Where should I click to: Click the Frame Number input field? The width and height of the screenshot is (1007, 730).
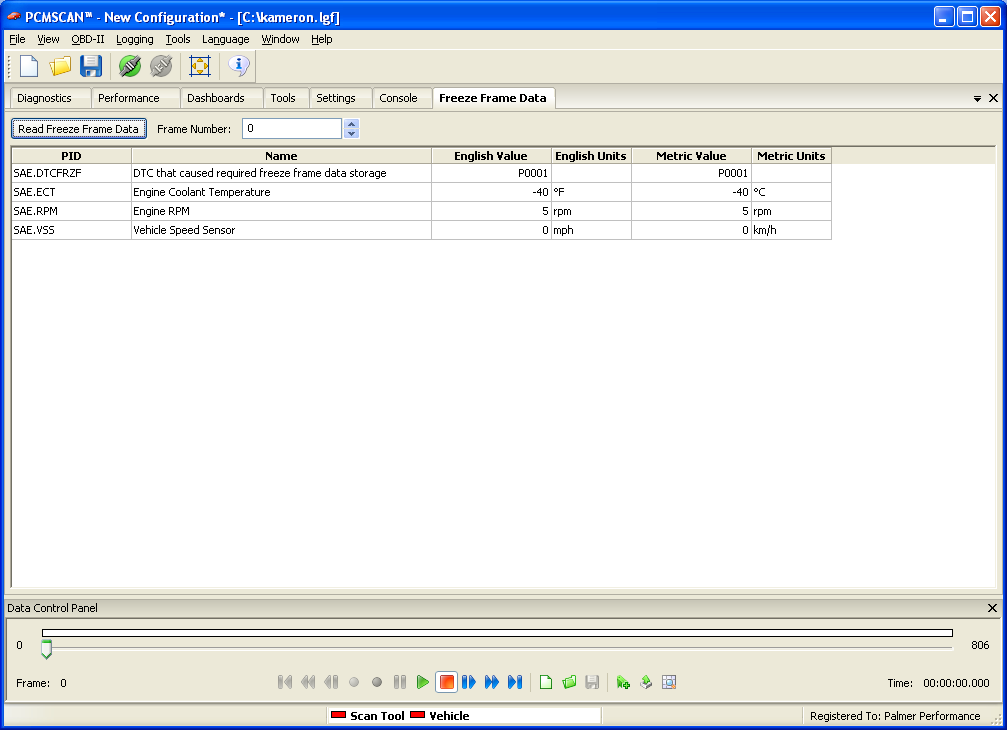(292, 128)
